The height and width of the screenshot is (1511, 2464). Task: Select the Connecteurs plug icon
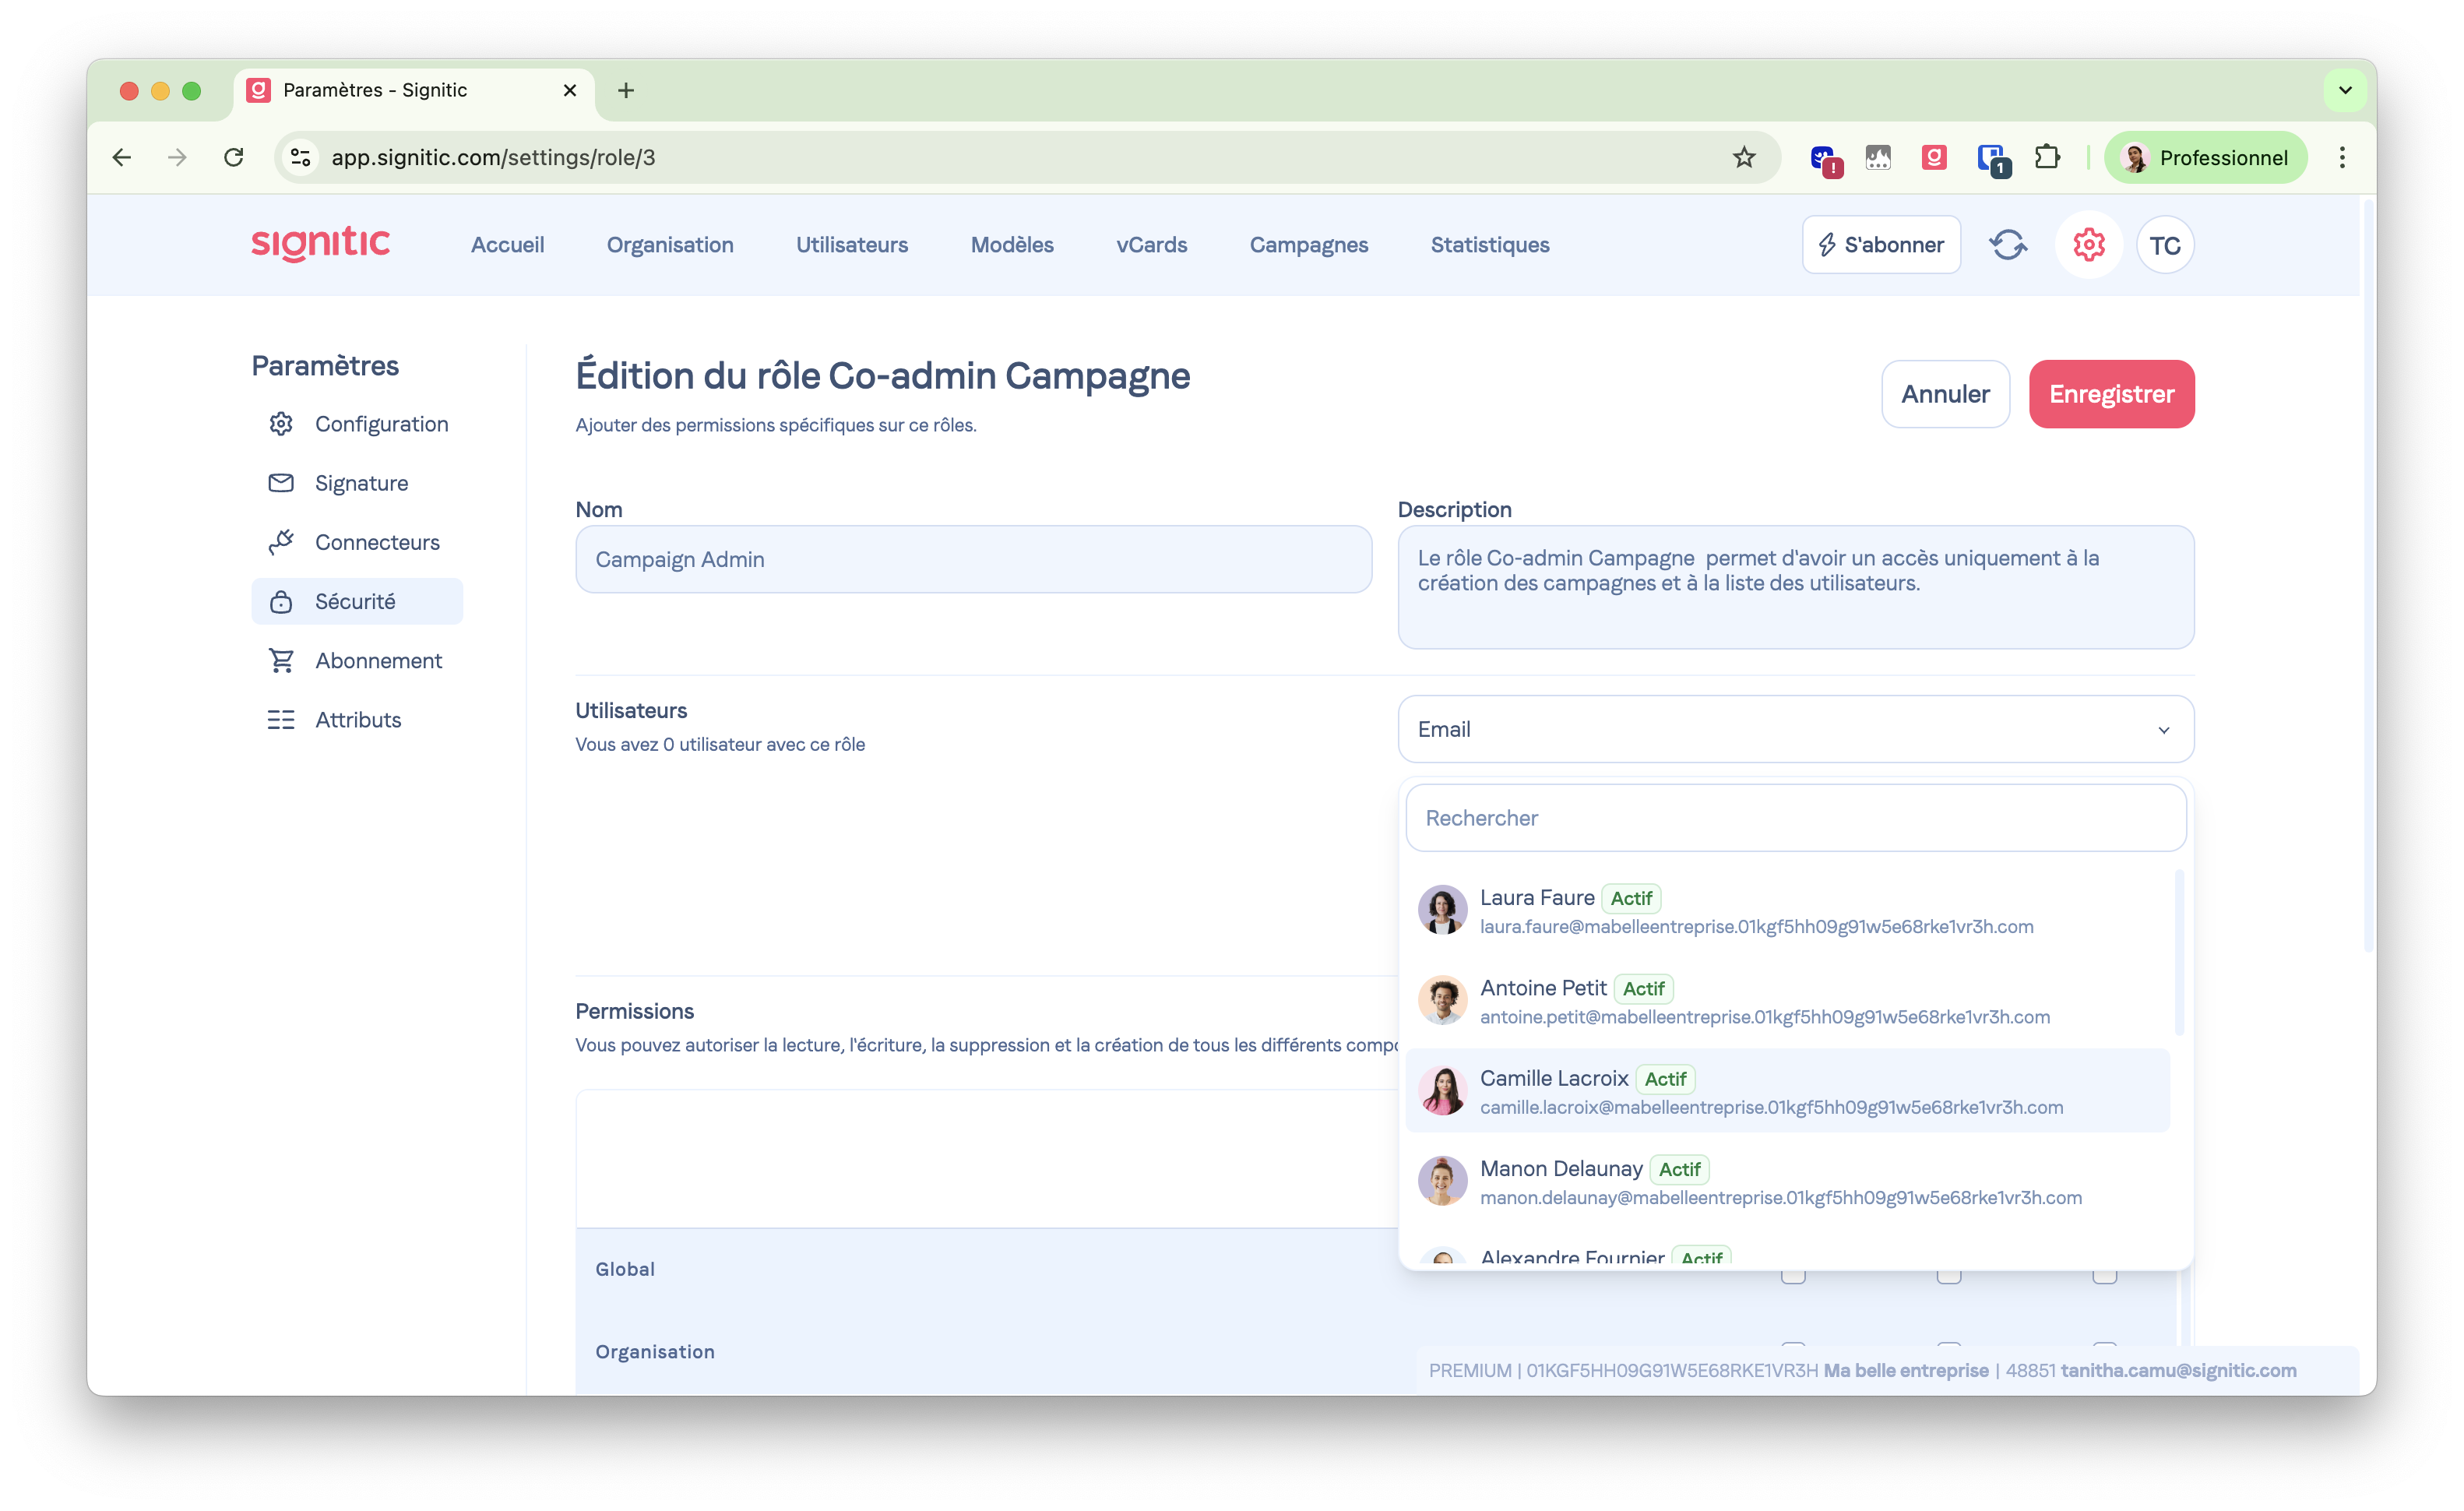pyautogui.click(x=281, y=542)
